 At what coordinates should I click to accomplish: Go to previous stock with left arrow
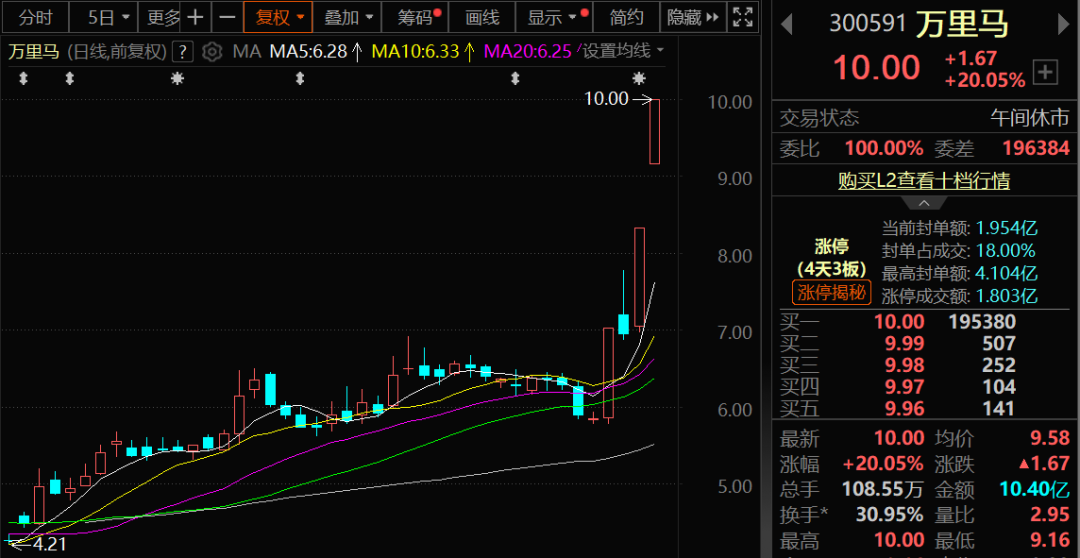click(x=786, y=25)
